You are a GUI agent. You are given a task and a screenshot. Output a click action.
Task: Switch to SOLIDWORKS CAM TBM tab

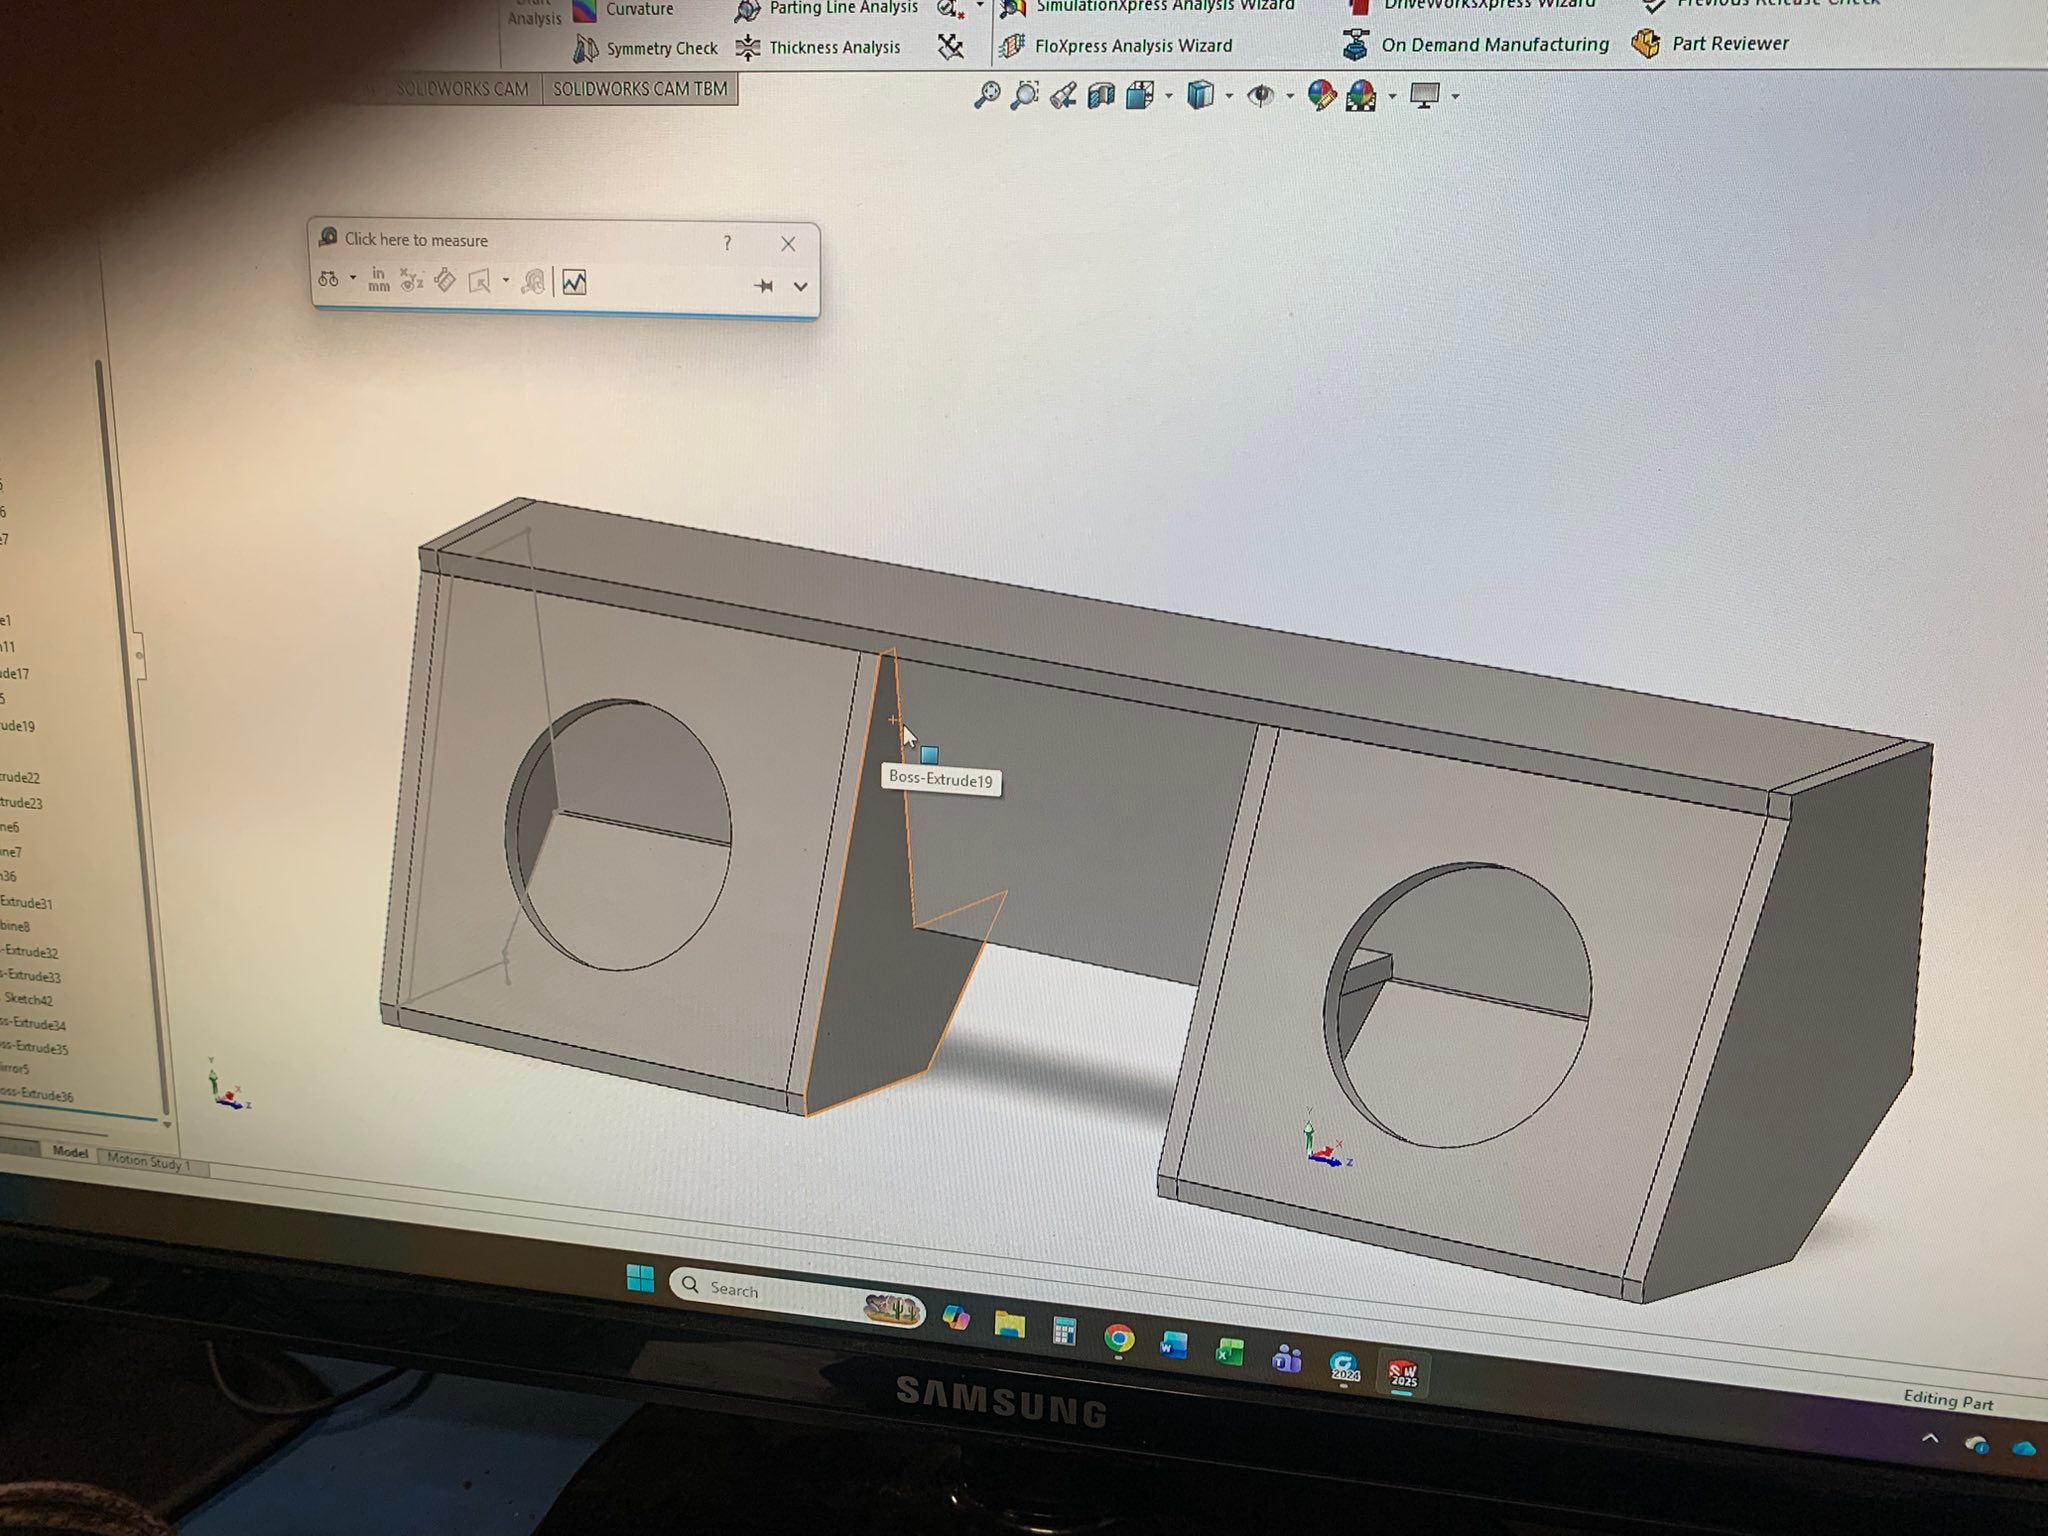[x=640, y=89]
